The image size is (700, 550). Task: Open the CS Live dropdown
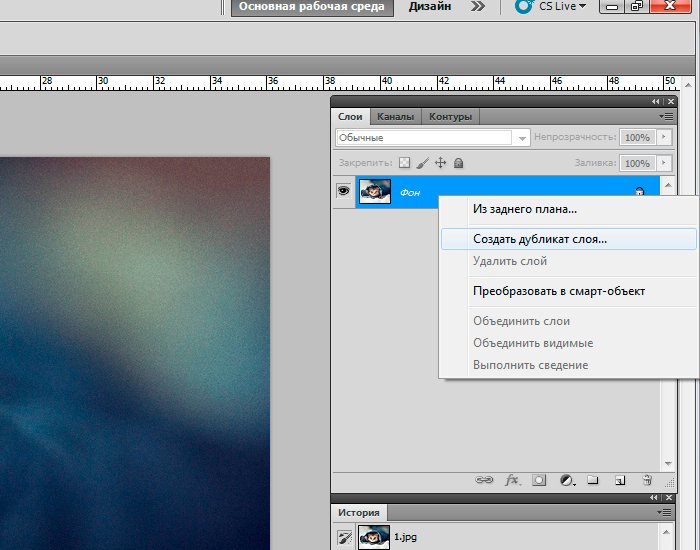[x=551, y=7]
